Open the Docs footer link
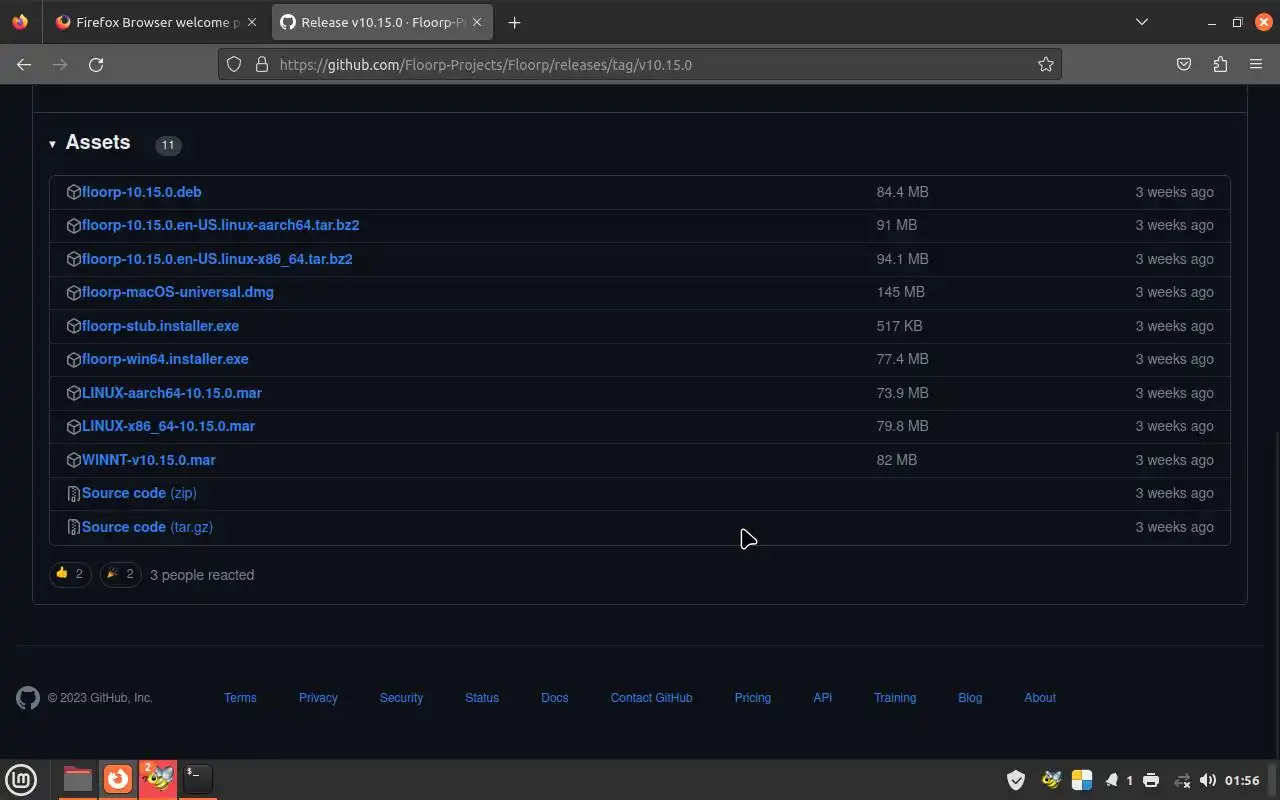This screenshot has height=800, width=1280. pos(554,698)
